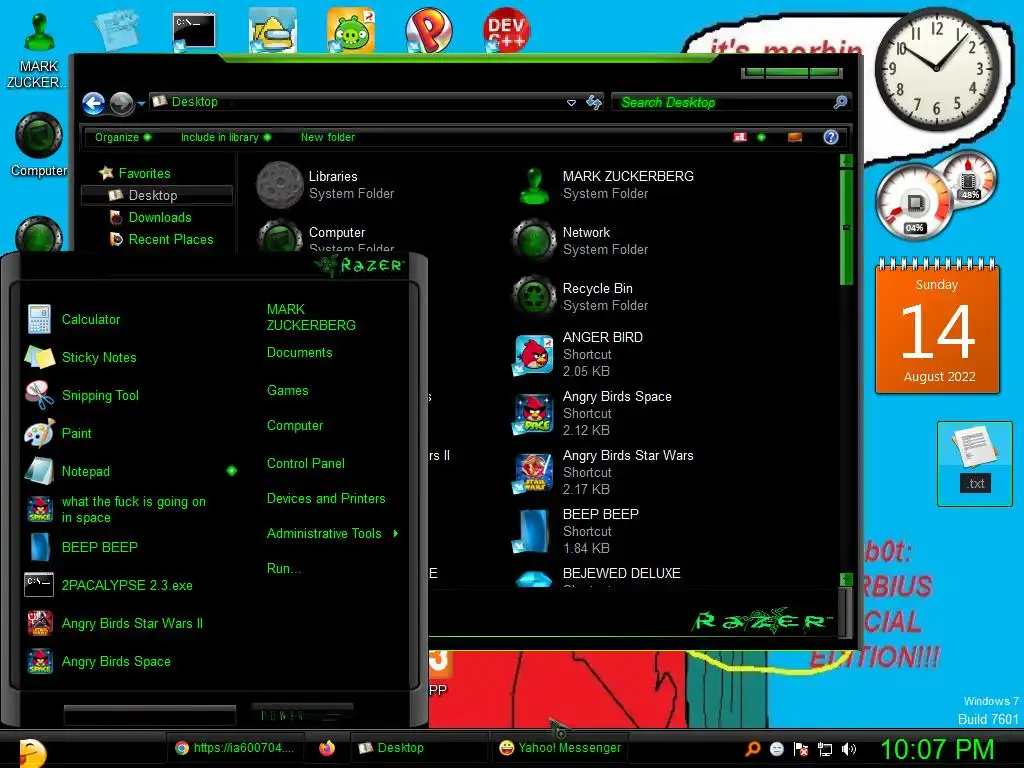The height and width of the screenshot is (768, 1024).
Task: Open Games from start menu
Action: (x=287, y=391)
